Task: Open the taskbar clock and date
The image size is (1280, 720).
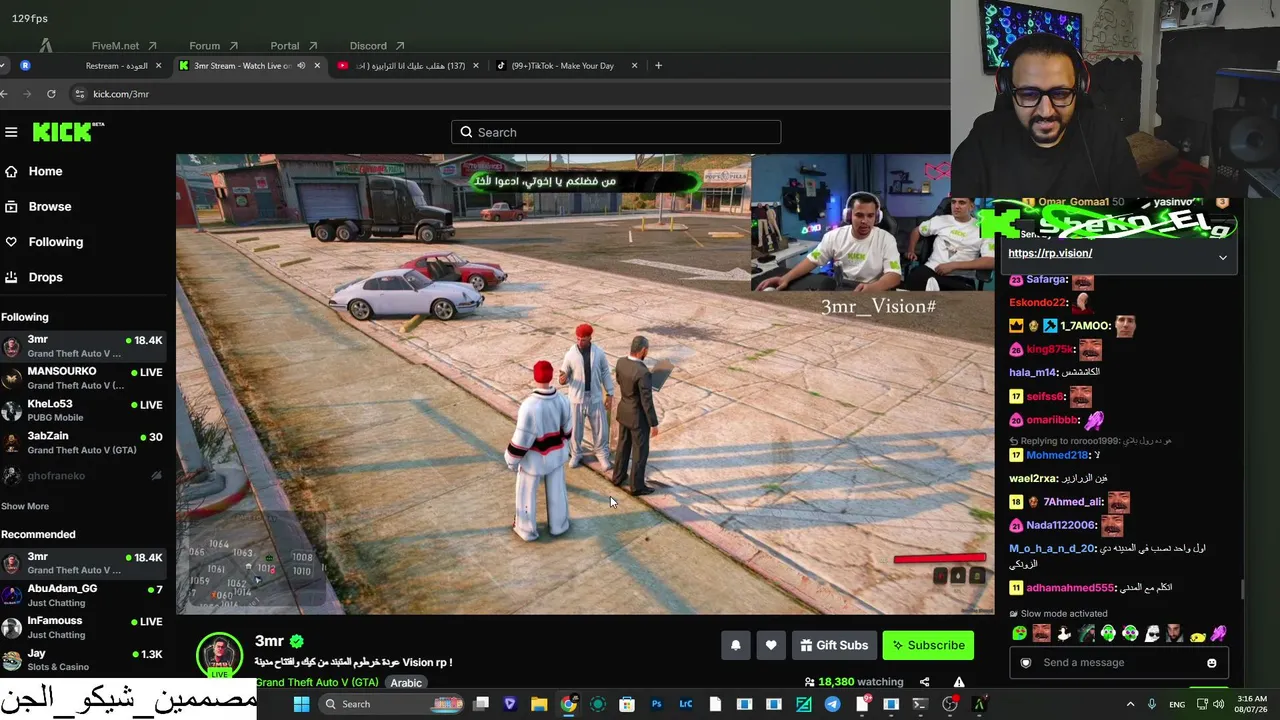Action: coord(1251,704)
